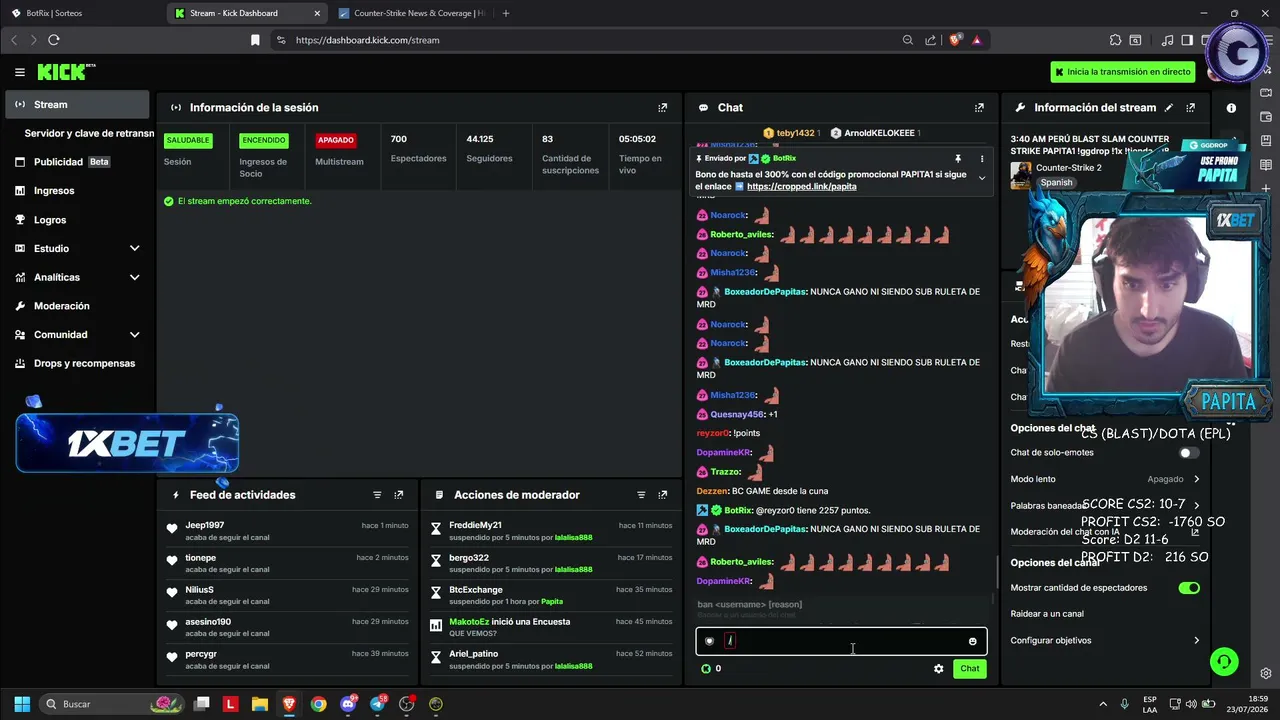Click Inicia la transmisión en directo
Screen dimensions: 1280x720
point(1123,72)
